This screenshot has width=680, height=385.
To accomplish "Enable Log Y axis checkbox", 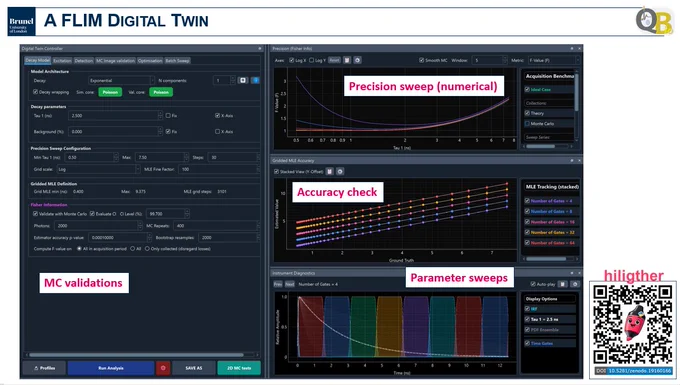I will tap(311, 60).
